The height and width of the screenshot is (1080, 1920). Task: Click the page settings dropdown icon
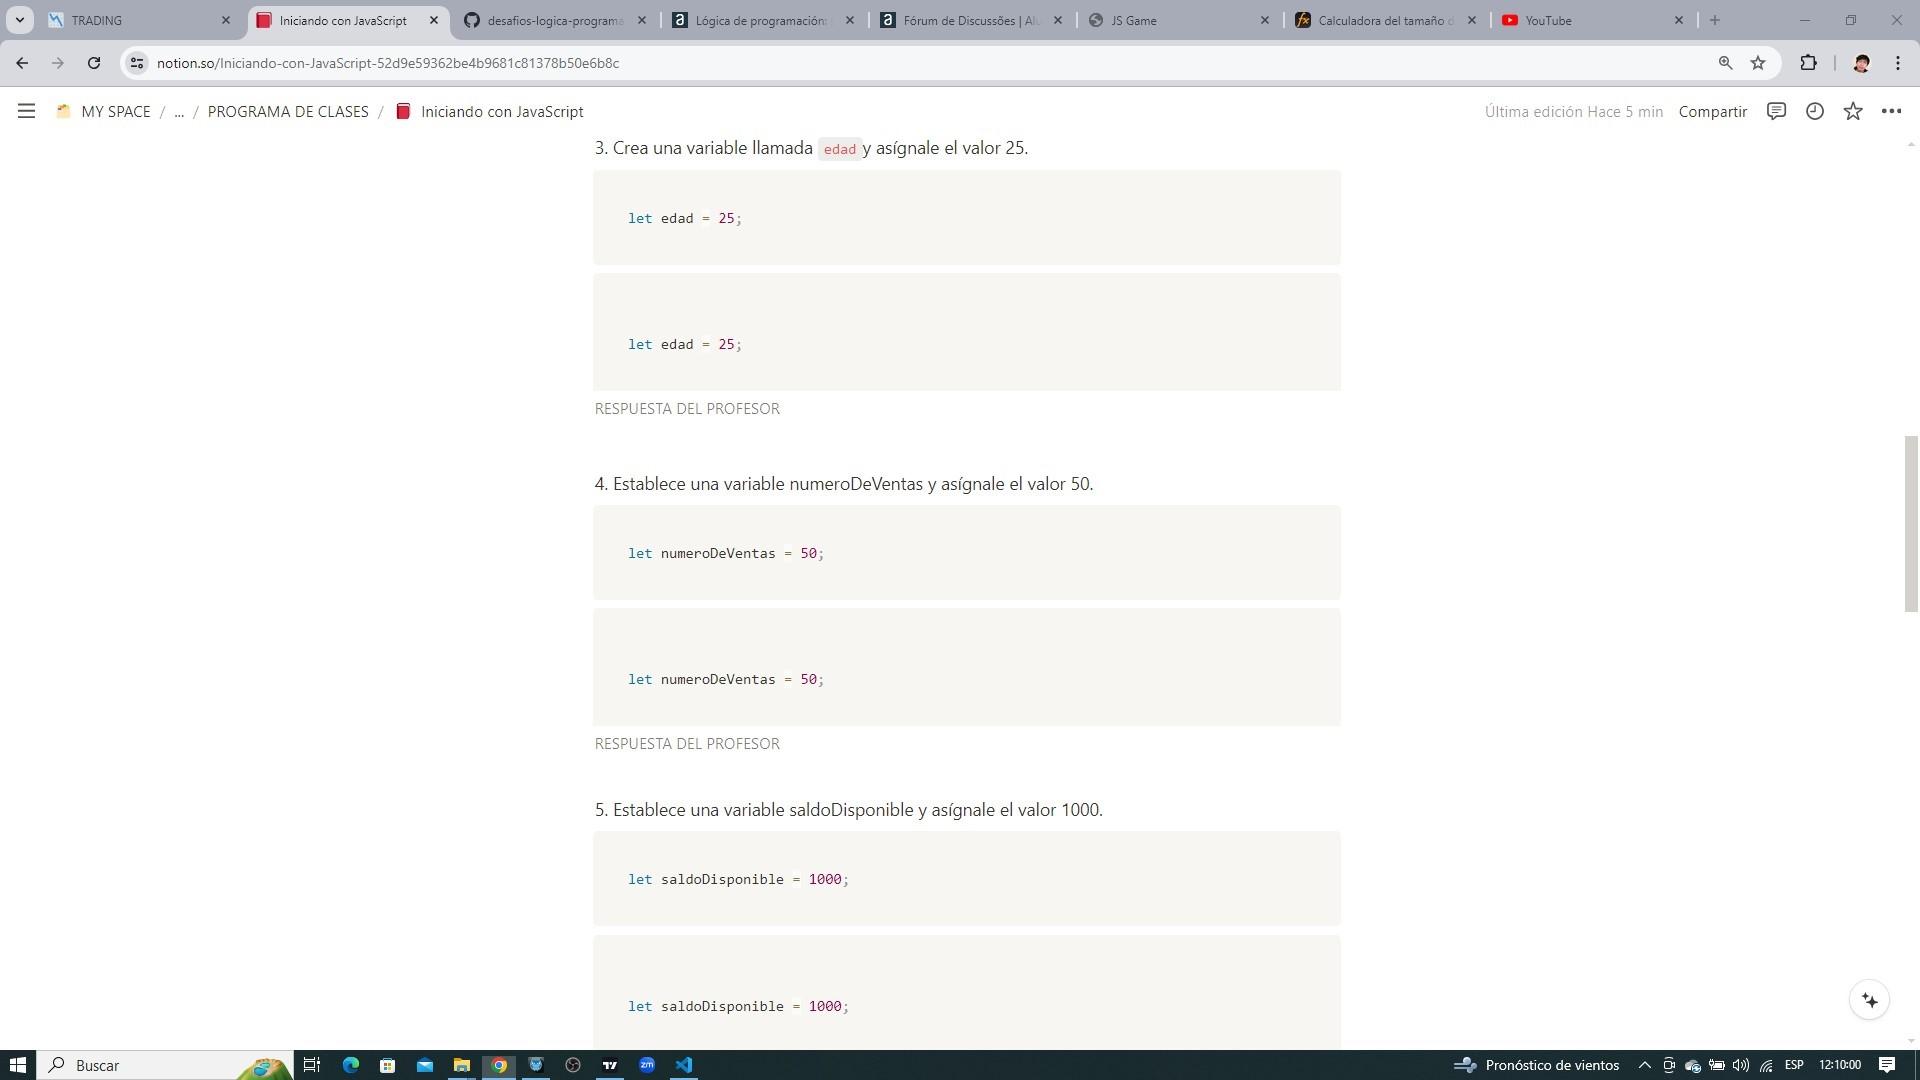tap(1895, 111)
